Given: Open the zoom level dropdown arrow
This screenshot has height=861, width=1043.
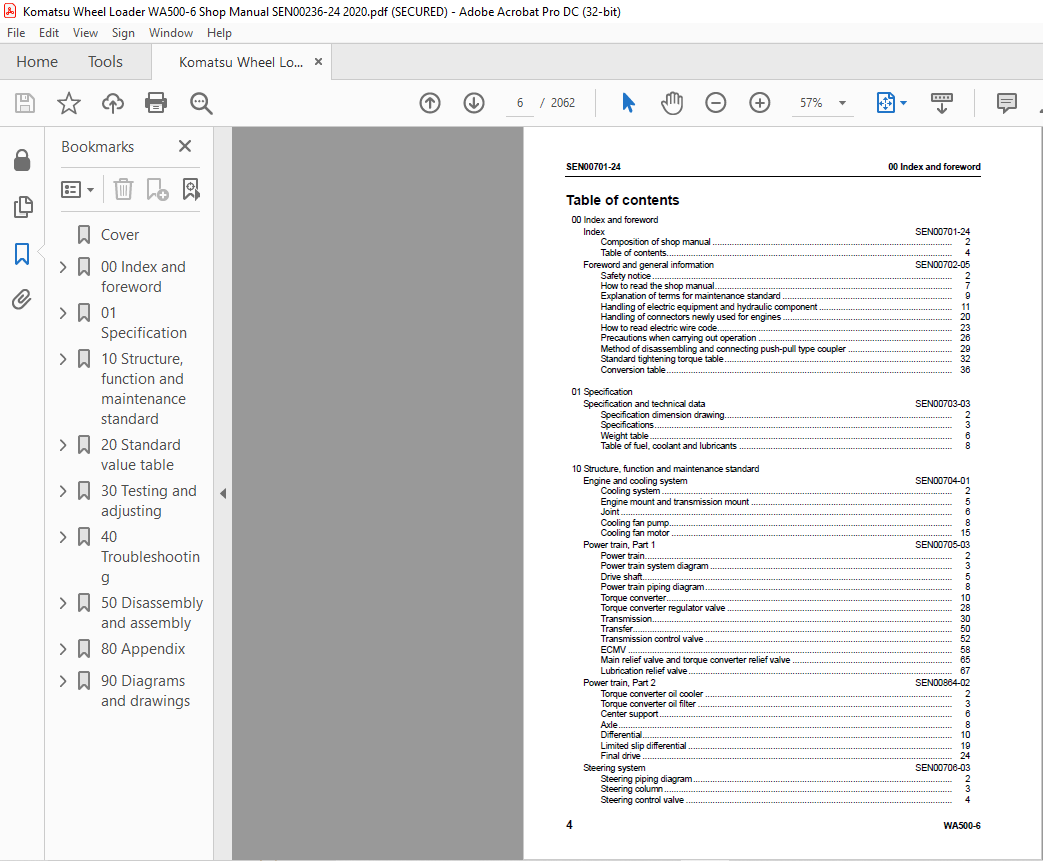Looking at the screenshot, I should point(842,103).
